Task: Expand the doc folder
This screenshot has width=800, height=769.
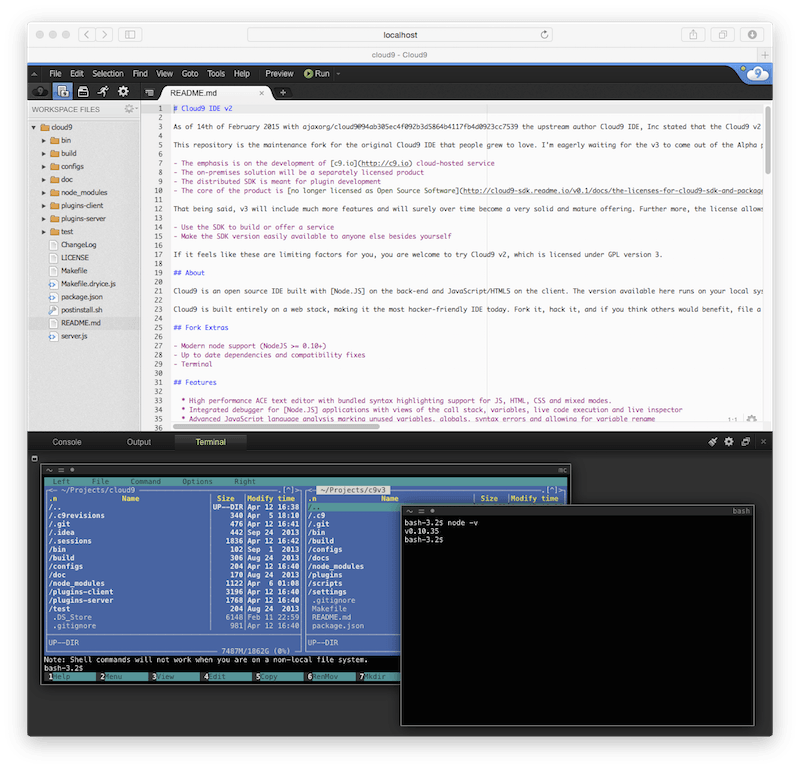Action: tap(44, 180)
